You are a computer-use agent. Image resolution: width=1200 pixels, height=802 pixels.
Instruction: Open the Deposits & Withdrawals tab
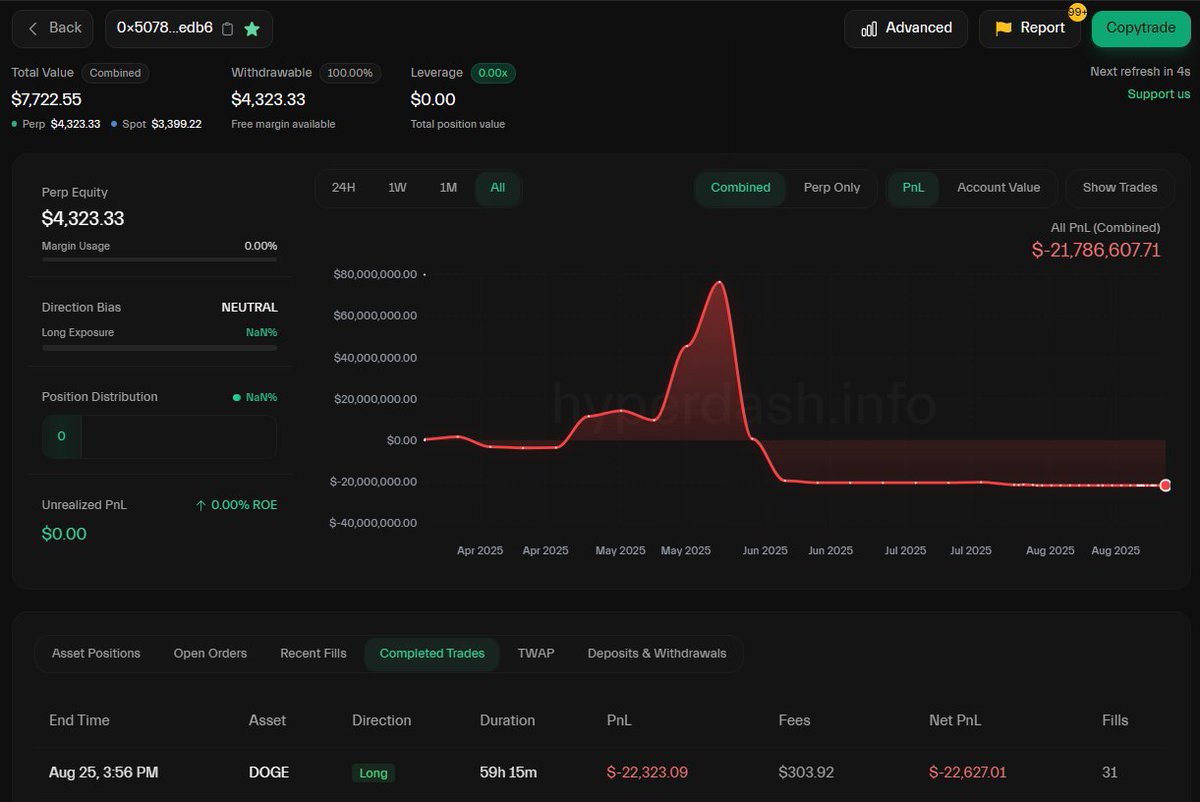657,654
